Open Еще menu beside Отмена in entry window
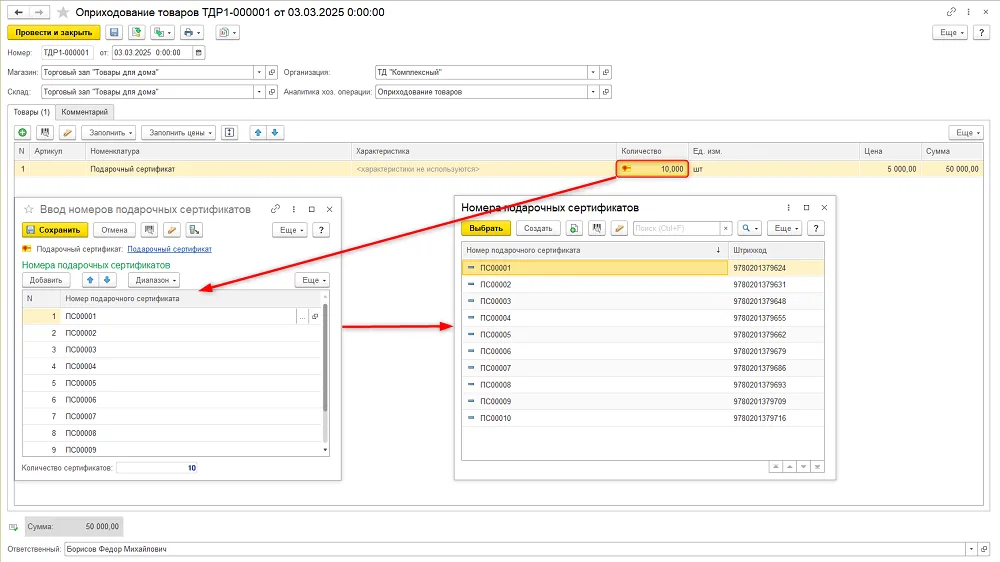 tap(290, 230)
